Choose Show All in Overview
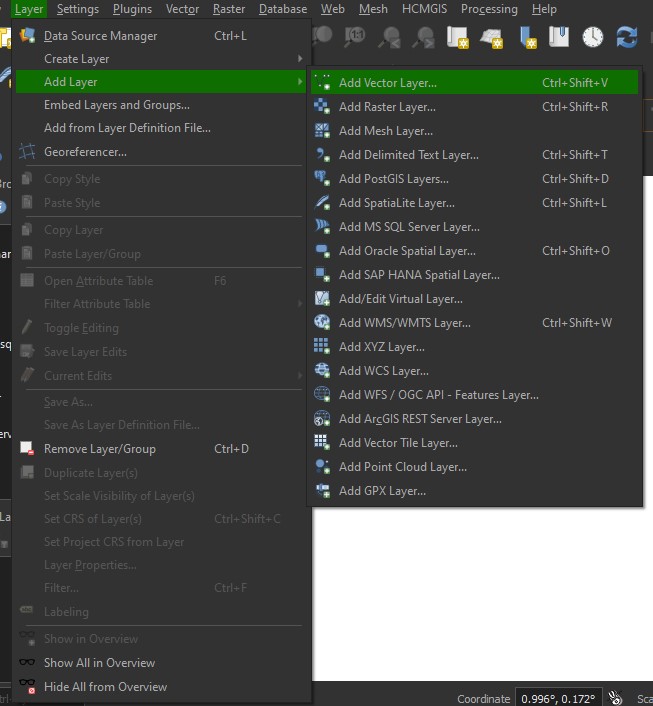The image size is (653, 706). pyautogui.click(x=161, y=663)
